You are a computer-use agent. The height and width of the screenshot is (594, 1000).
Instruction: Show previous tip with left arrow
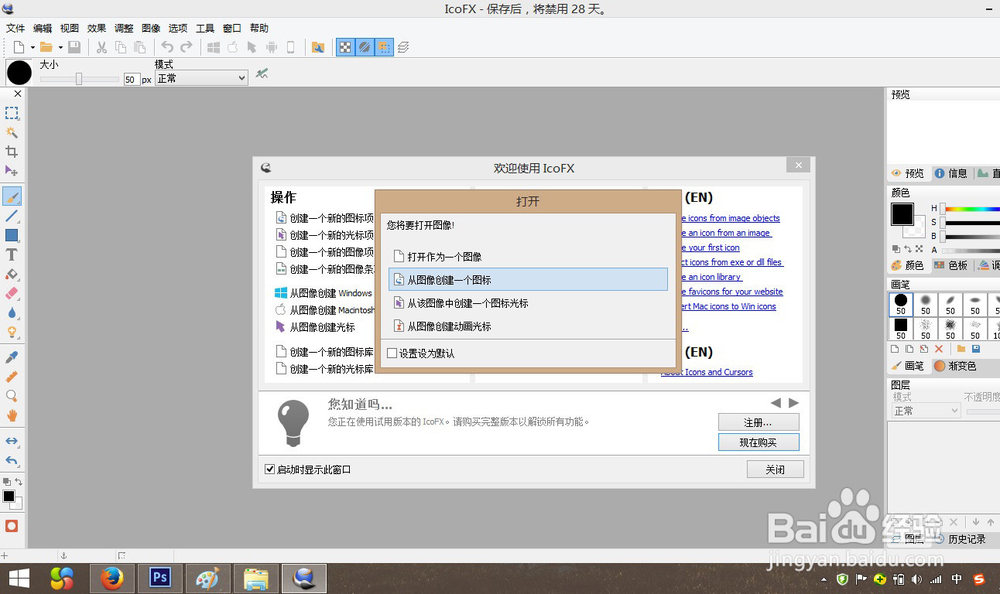pyautogui.click(x=776, y=403)
